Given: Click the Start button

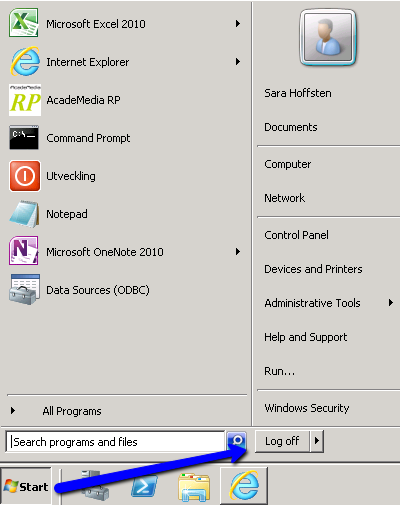Looking at the screenshot, I should click(x=26, y=487).
